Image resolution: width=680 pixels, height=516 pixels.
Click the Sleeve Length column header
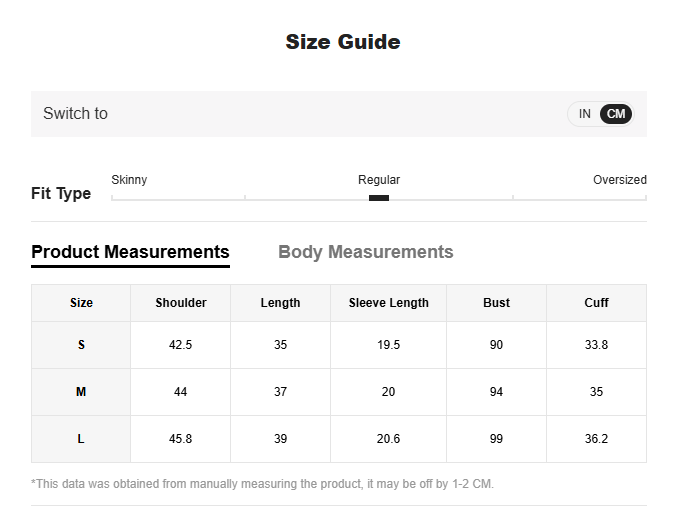388,303
